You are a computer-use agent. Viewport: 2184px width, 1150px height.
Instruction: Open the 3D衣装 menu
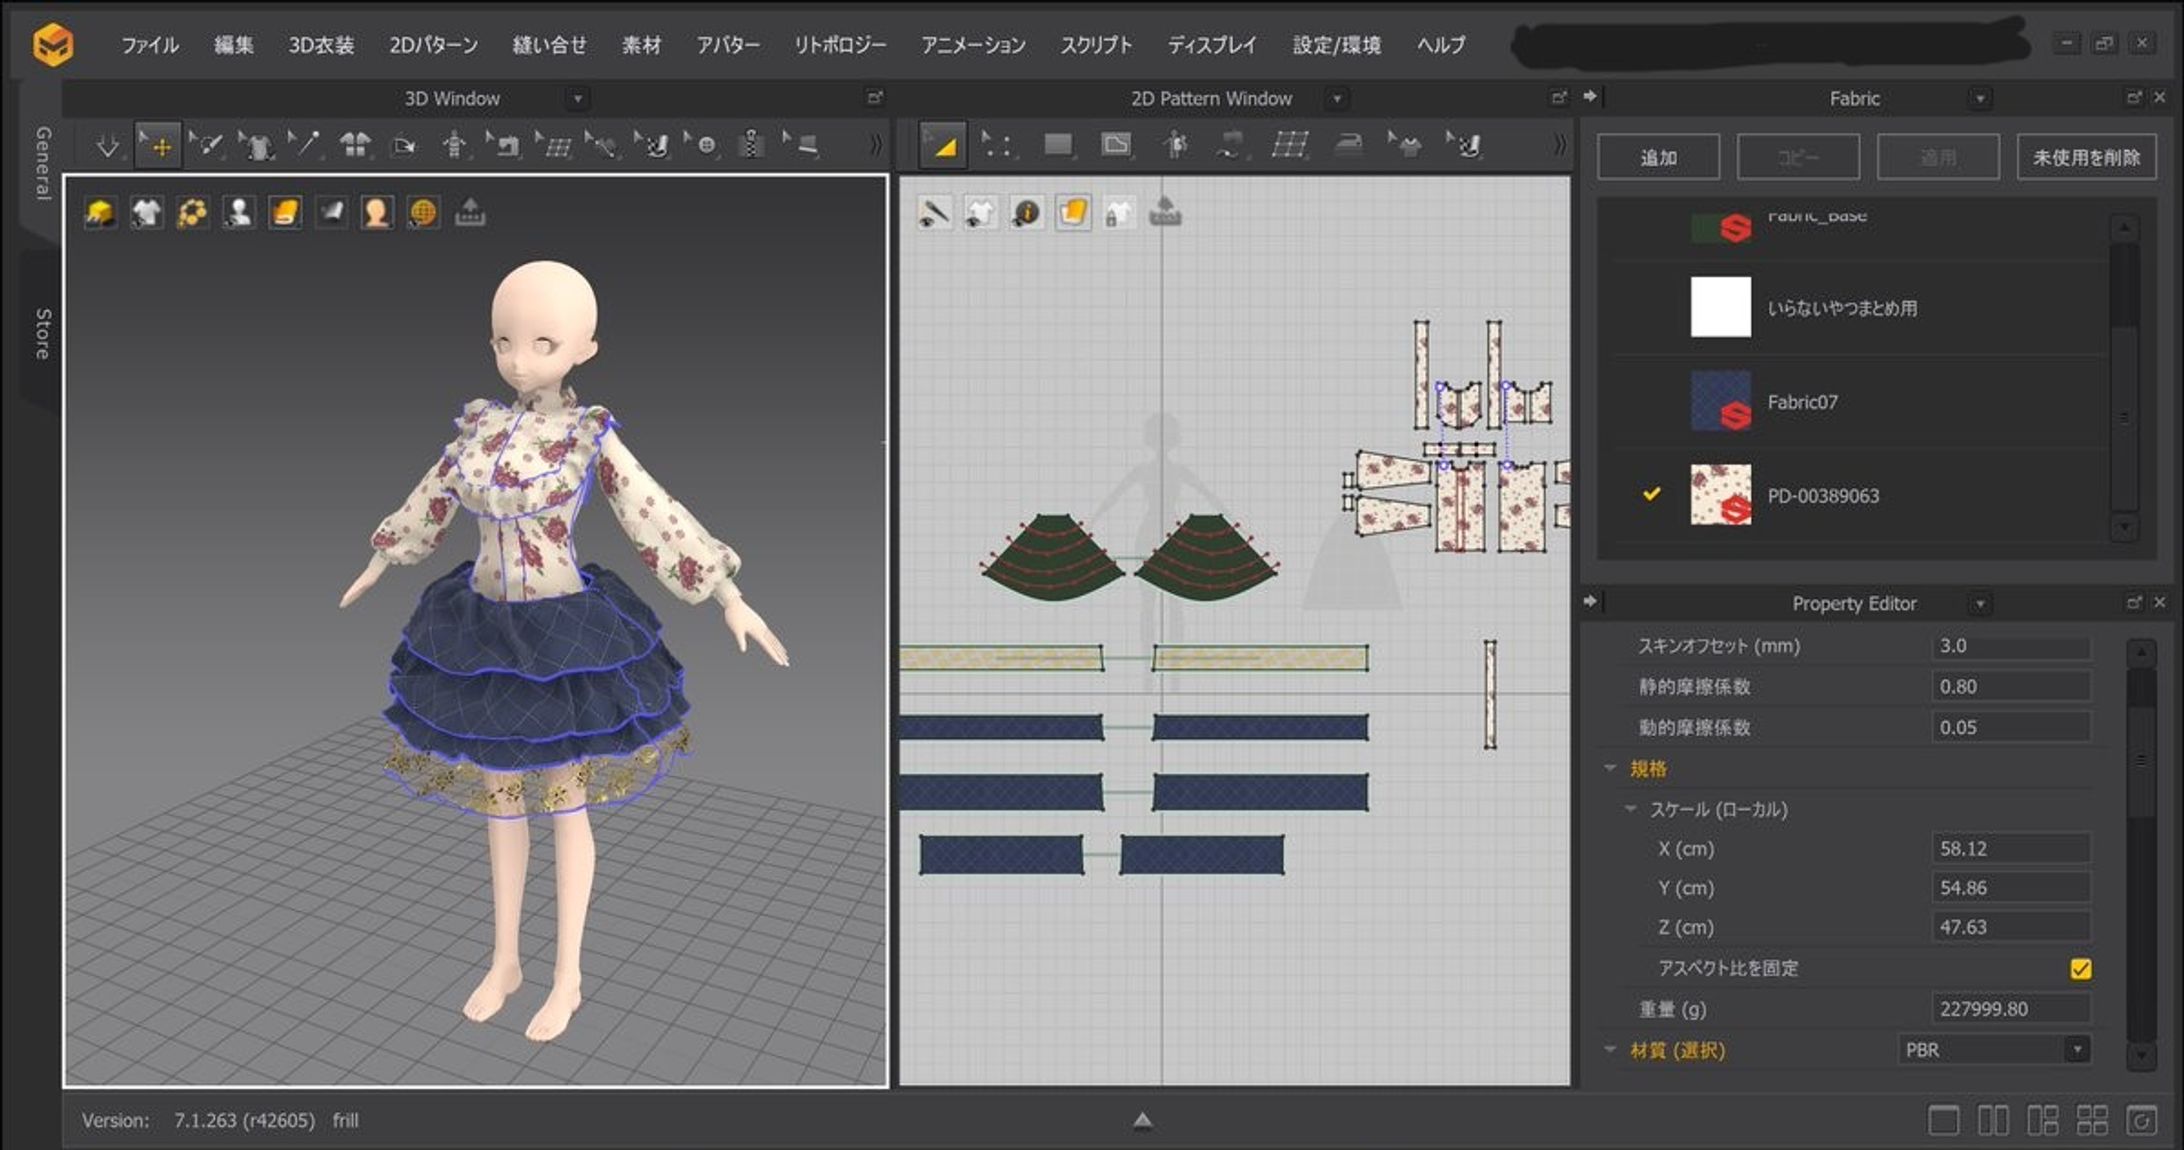pyautogui.click(x=321, y=45)
